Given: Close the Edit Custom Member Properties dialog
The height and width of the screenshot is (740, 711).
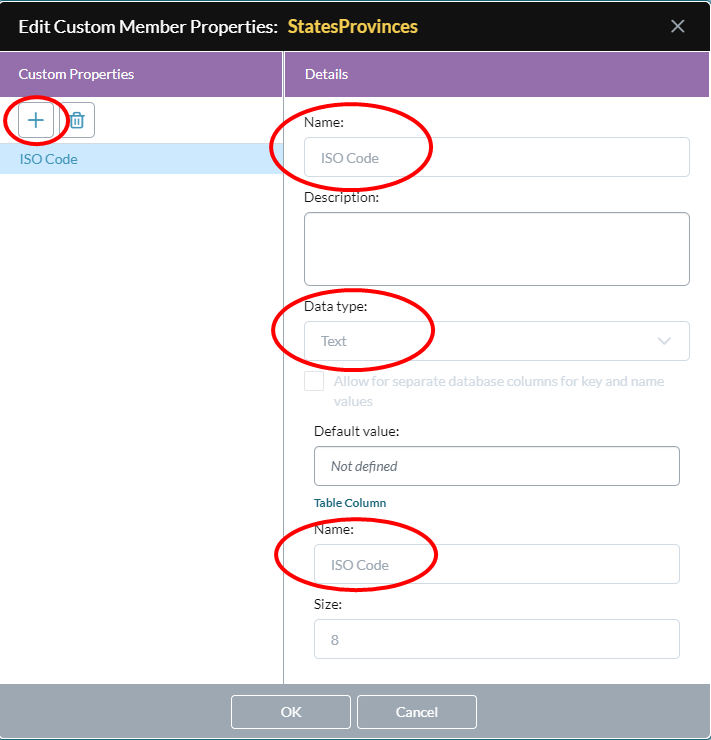Looking at the screenshot, I should (678, 26).
